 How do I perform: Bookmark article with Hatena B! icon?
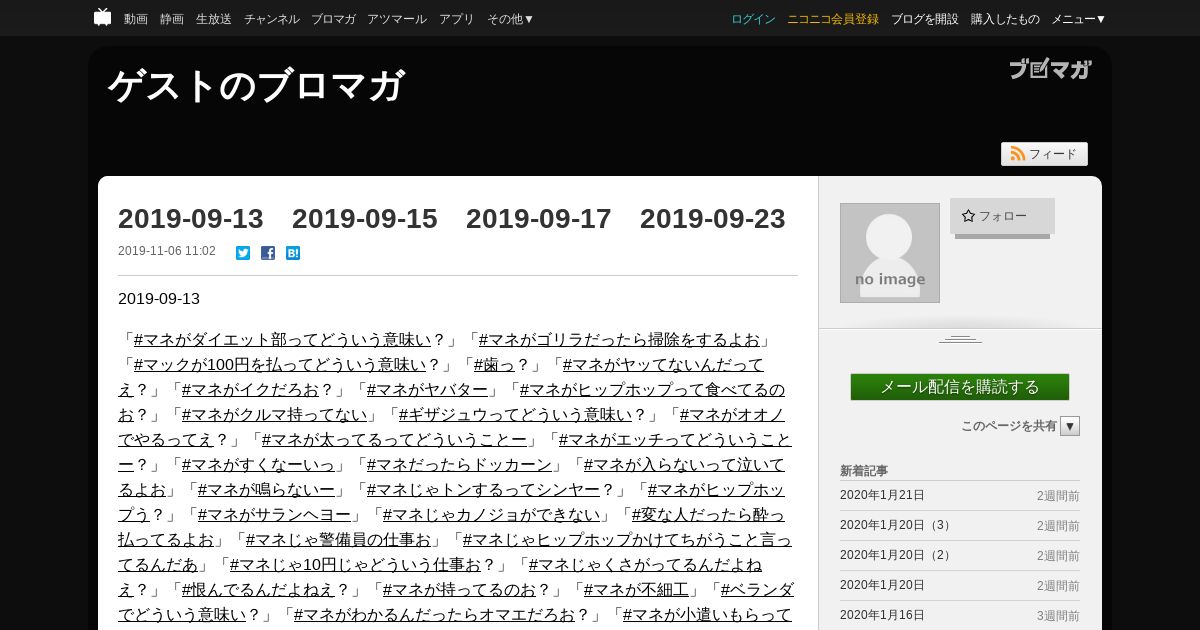(293, 253)
